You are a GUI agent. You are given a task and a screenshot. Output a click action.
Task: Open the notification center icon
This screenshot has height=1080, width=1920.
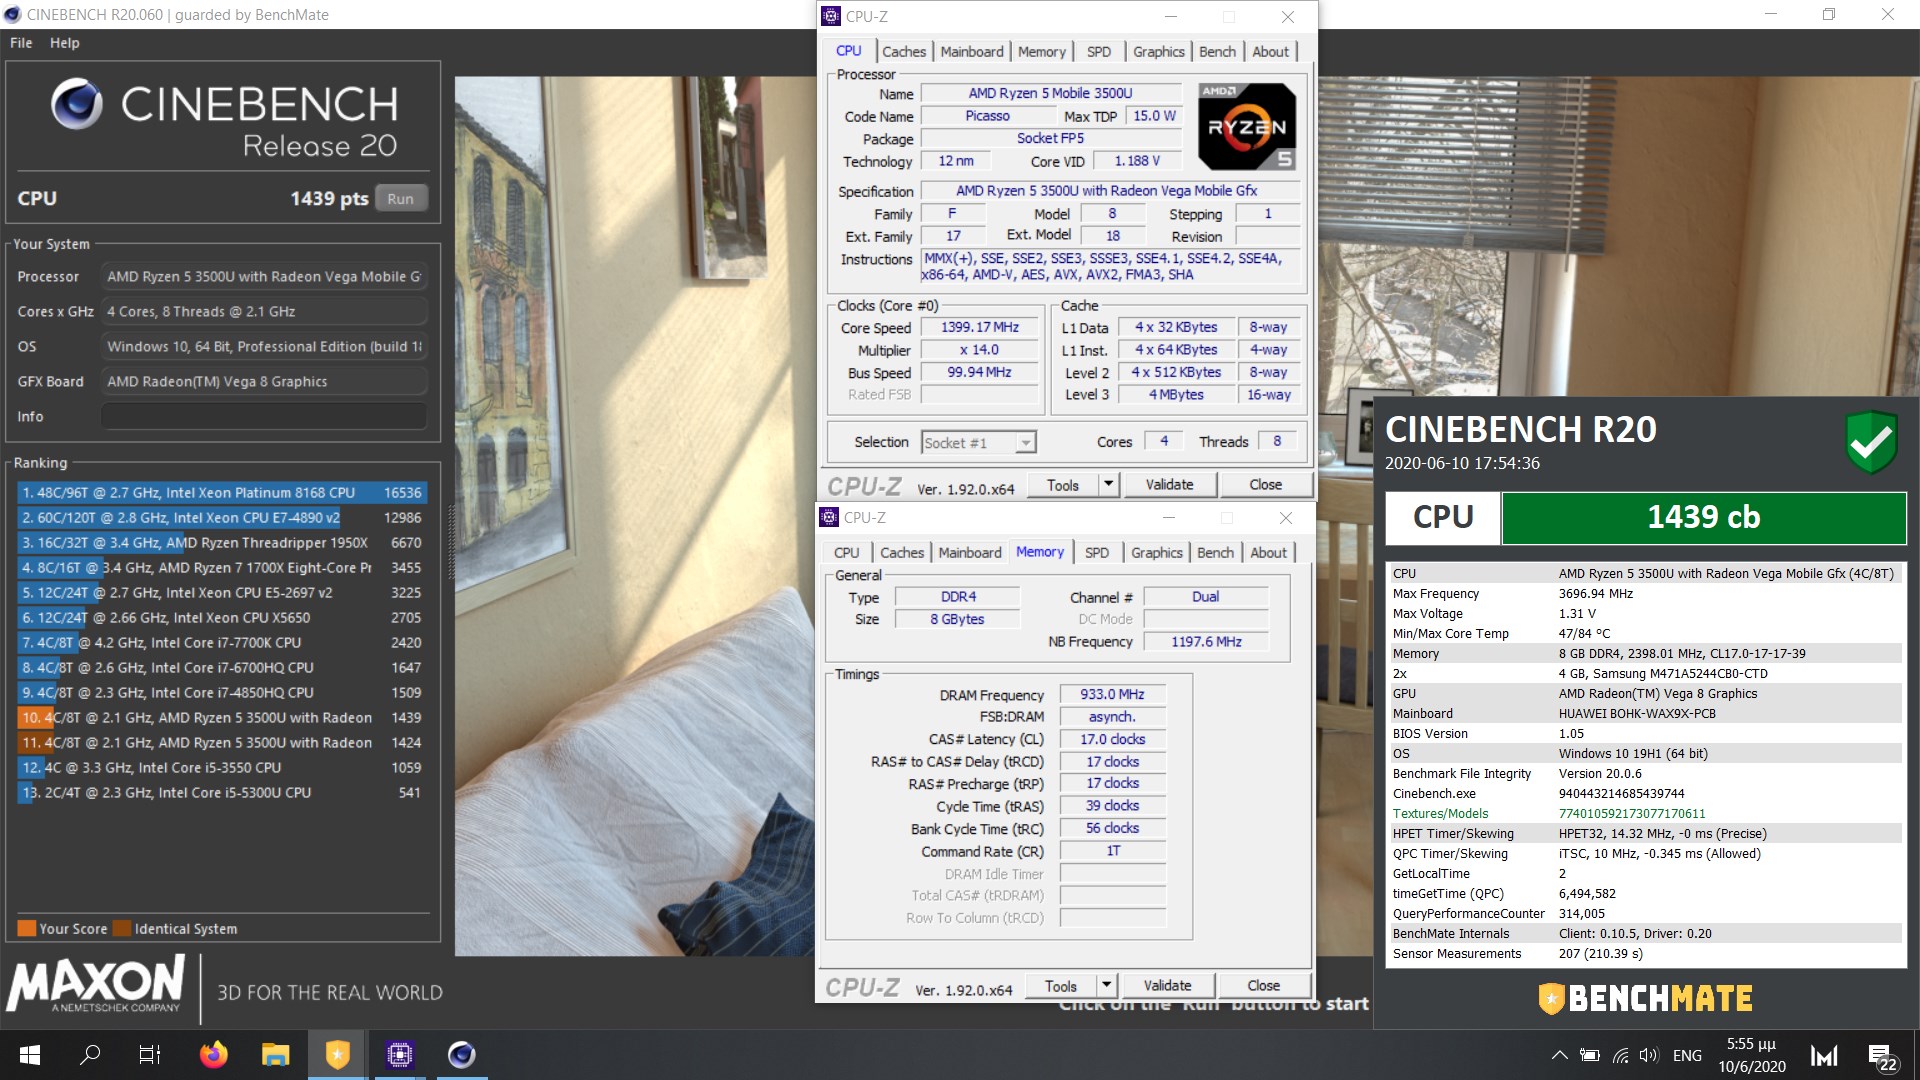tap(1883, 1056)
